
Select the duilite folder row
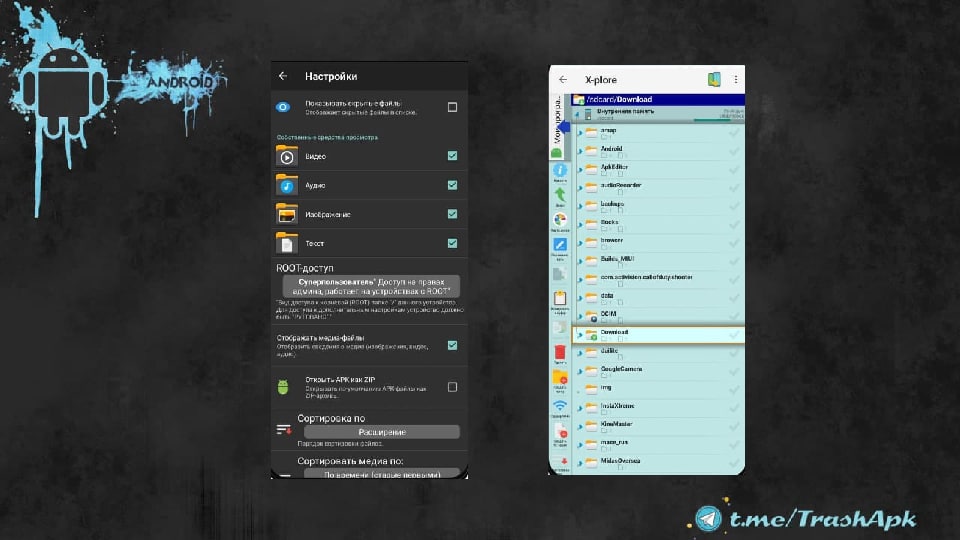click(x=658, y=353)
